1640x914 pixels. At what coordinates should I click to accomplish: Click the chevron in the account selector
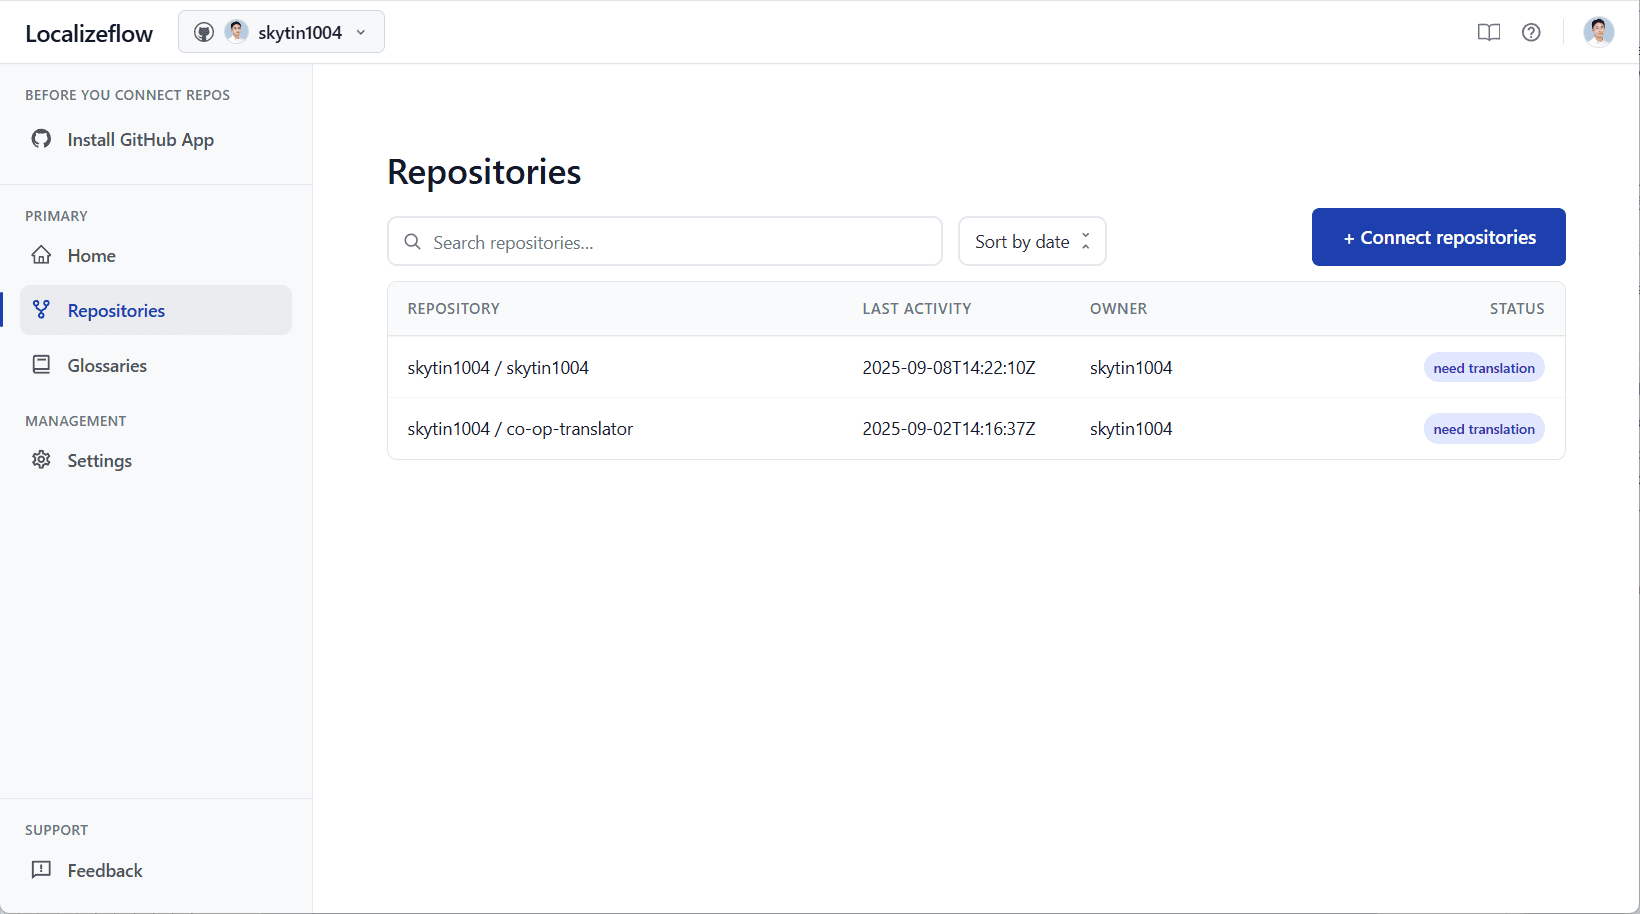[x=361, y=32]
